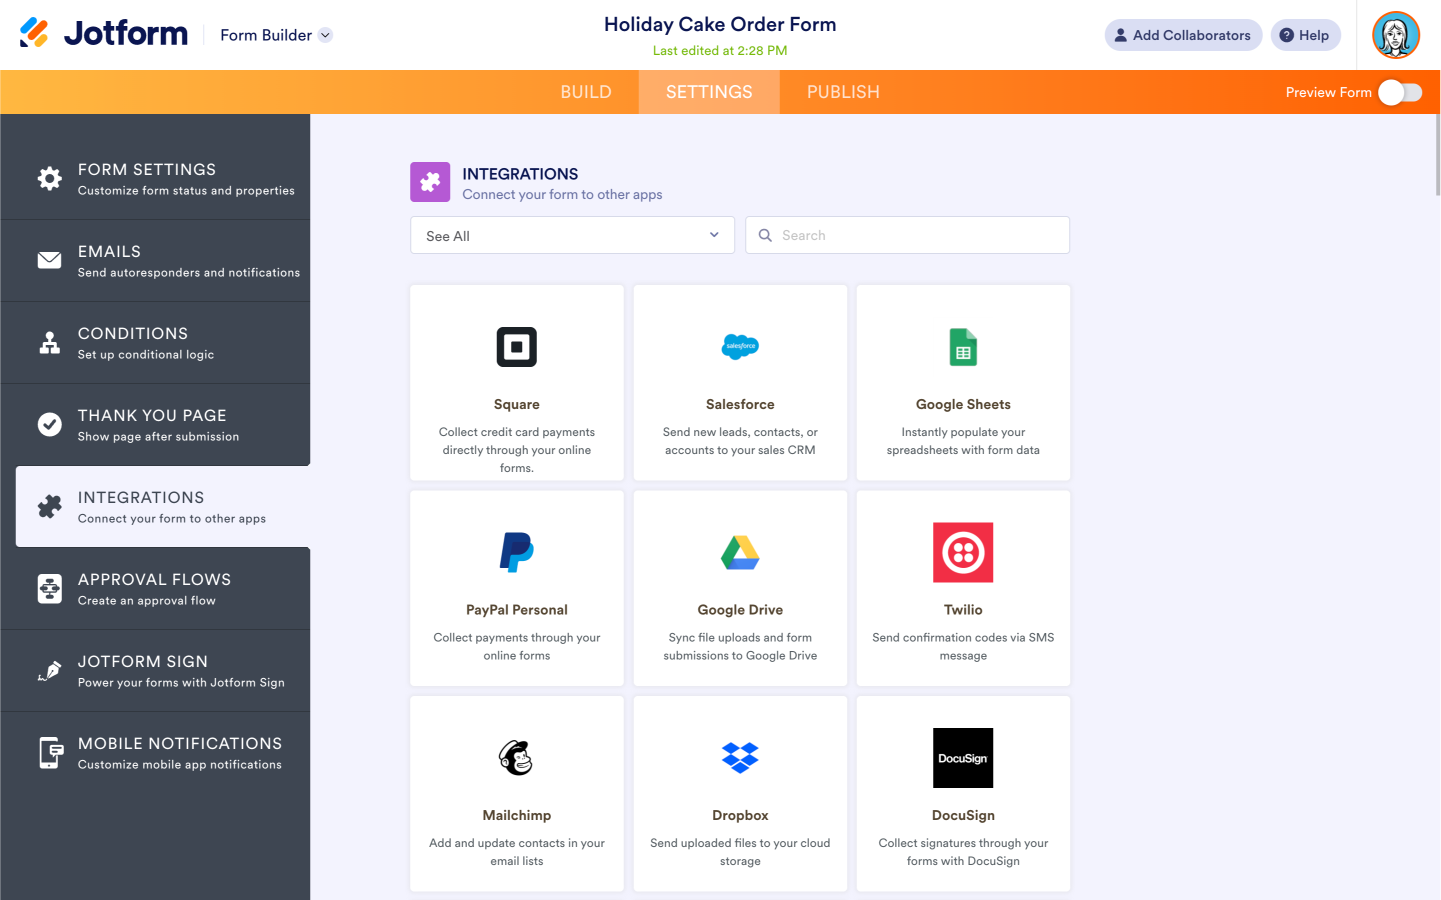This screenshot has width=1441, height=900.
Task: Switch to the BUILD tab
Action: tap(586, 92)
